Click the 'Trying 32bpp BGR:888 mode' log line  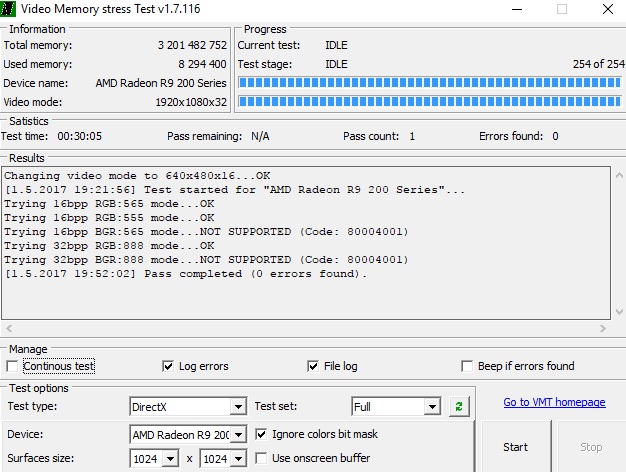(x=206, y=260)
